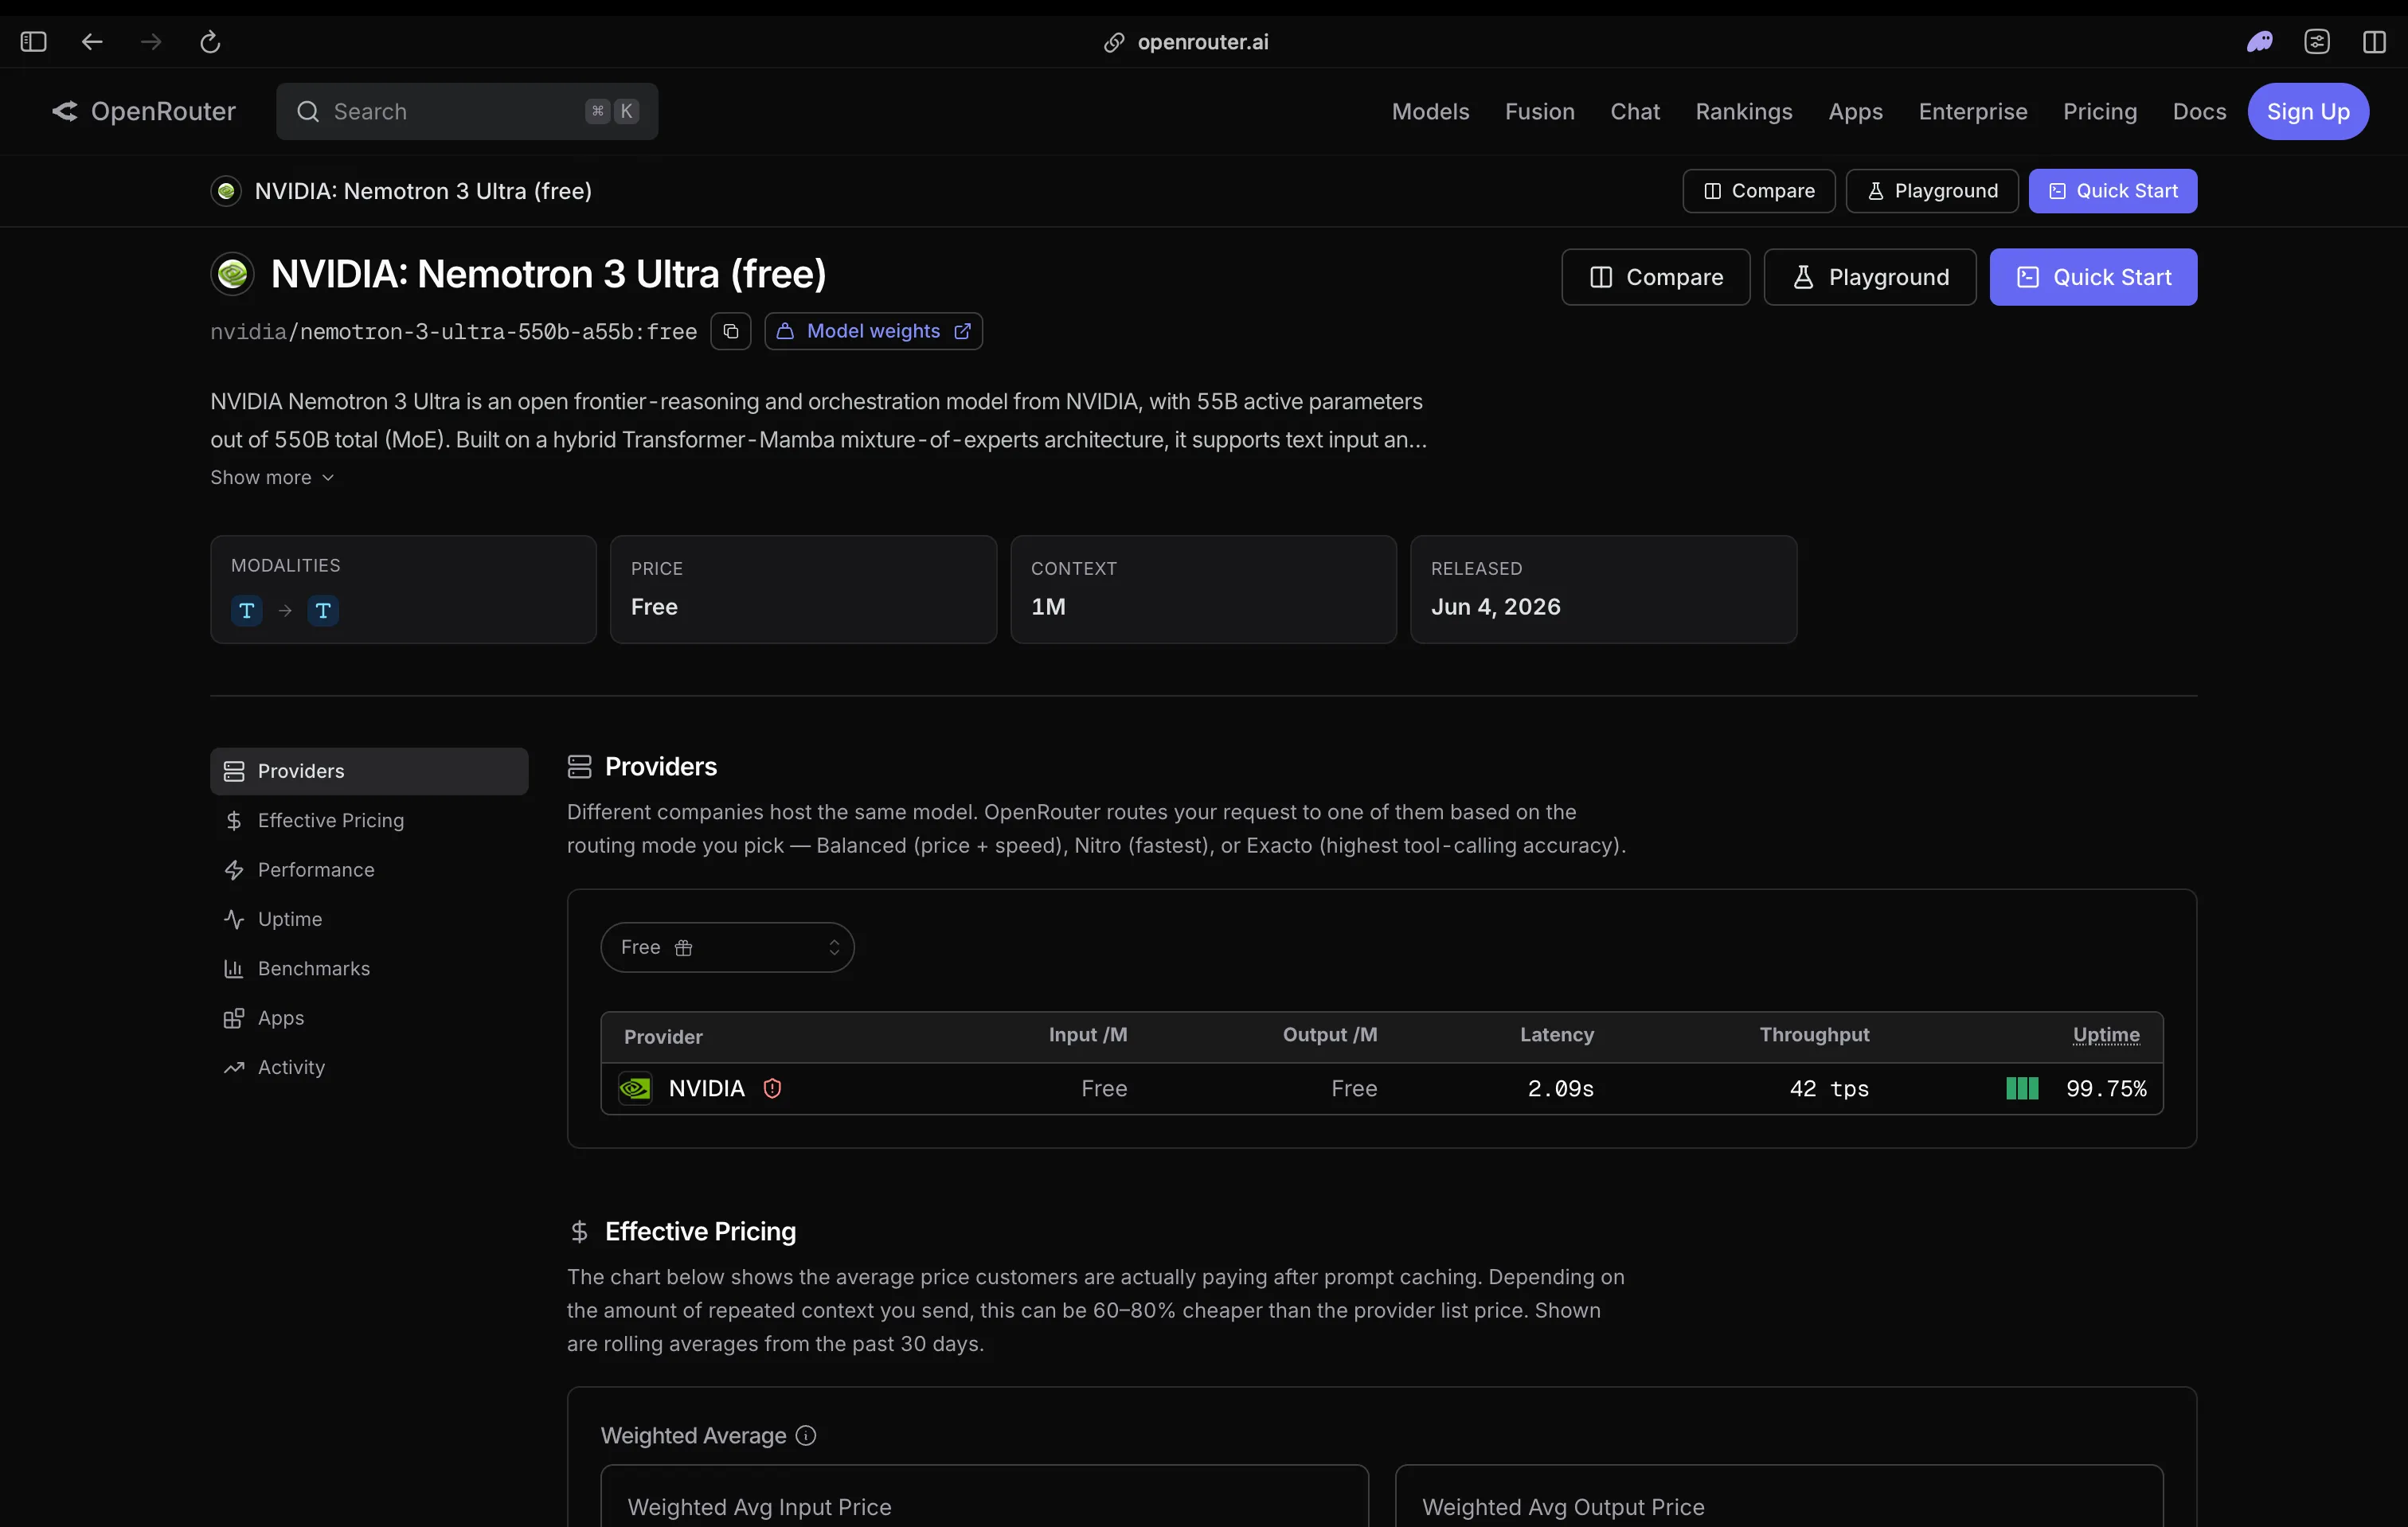Image resolution: width=2408 pixels, height=1527 pixels.
Task: Click the 42 tps throughput value
Action: (1829, 1088)
